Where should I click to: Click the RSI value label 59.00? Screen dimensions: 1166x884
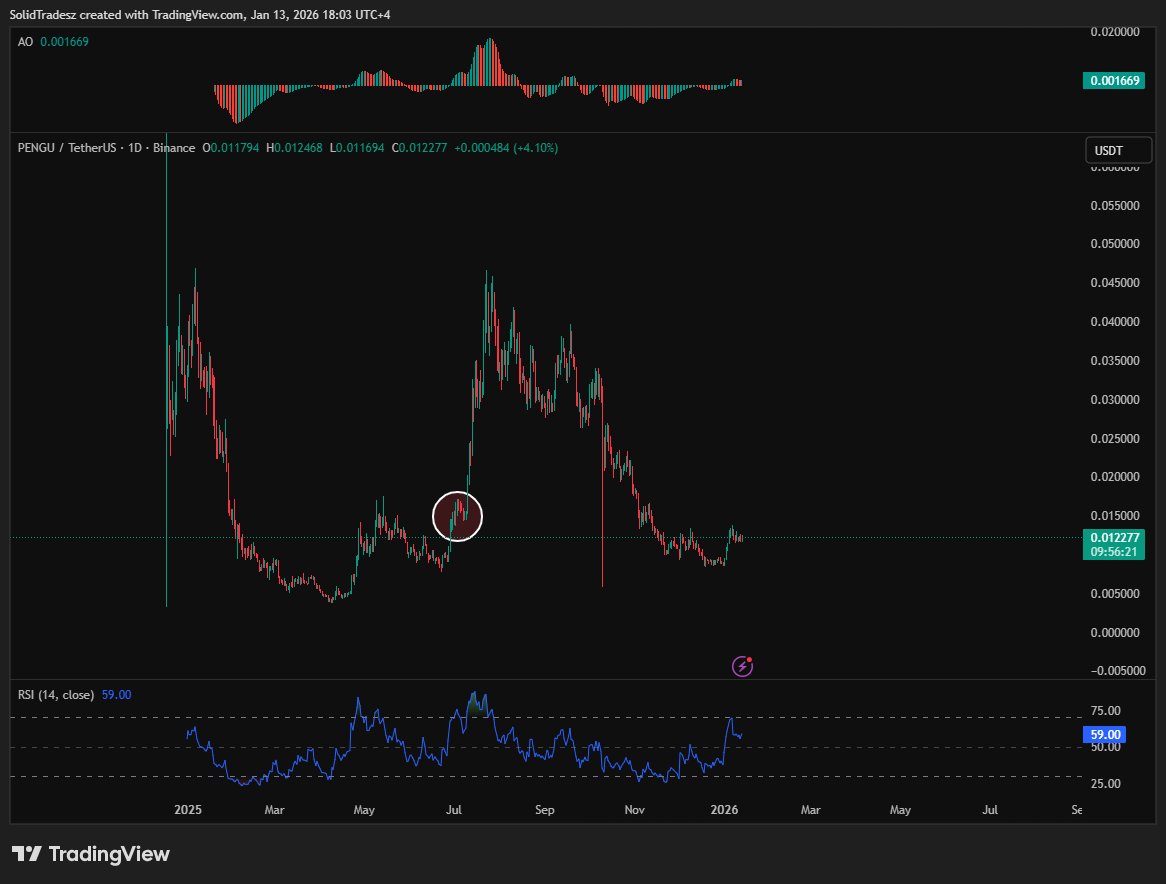pos(1104,735)
